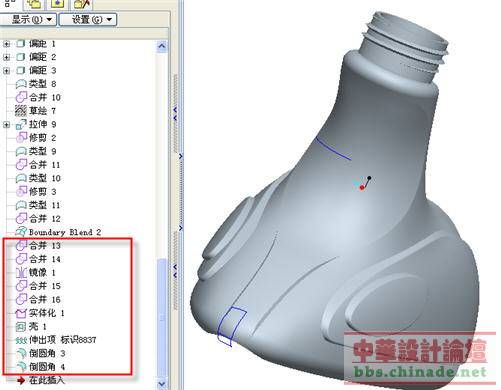Click the 实体化 1 solidify feature icon
The image size is (501, 390).
click(21, 313)
